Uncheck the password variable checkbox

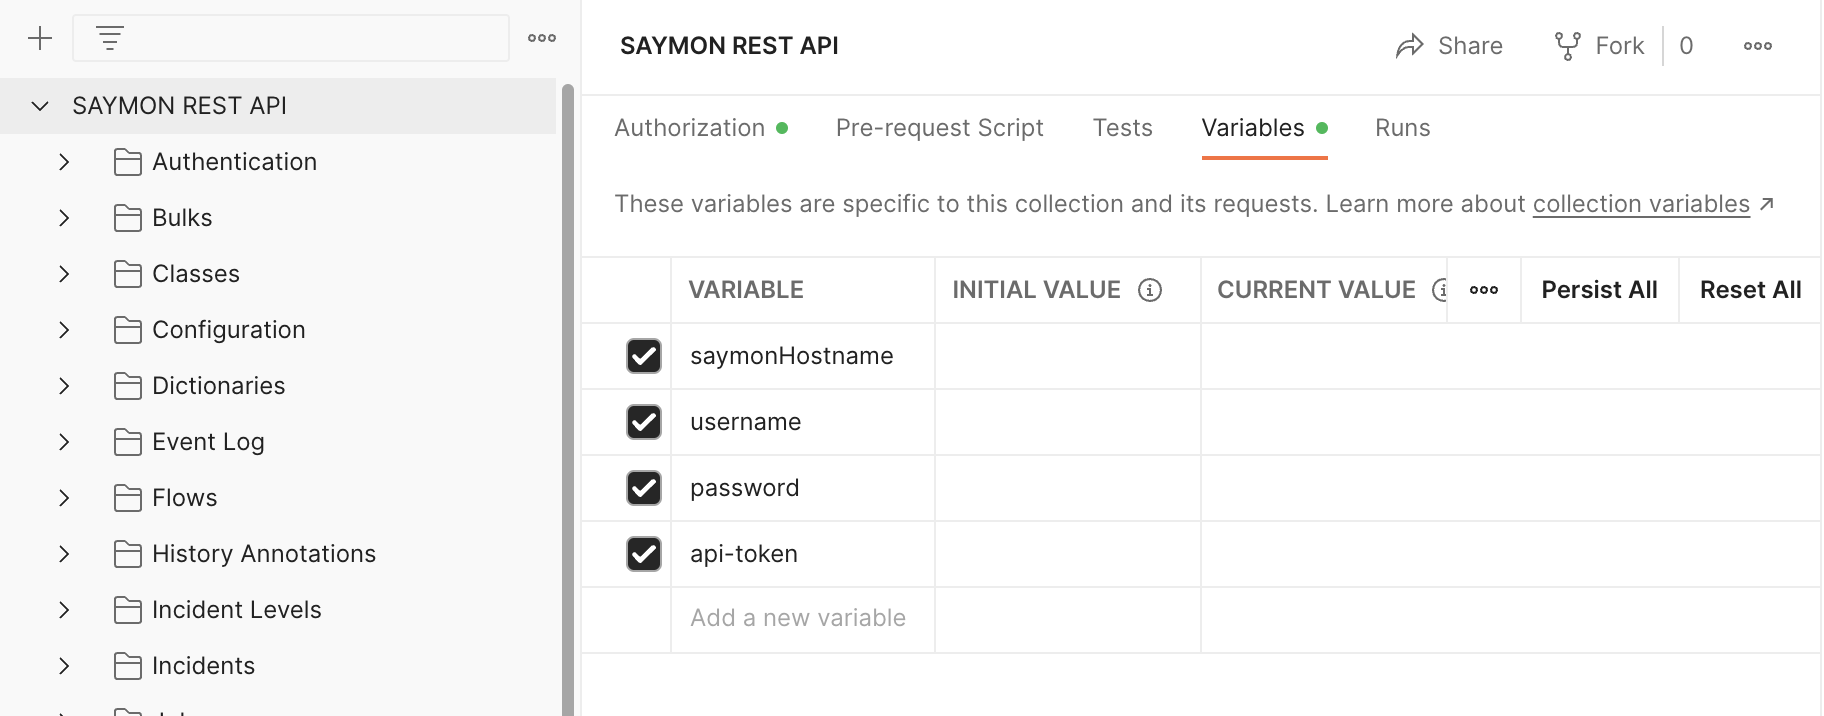(644, 488)
